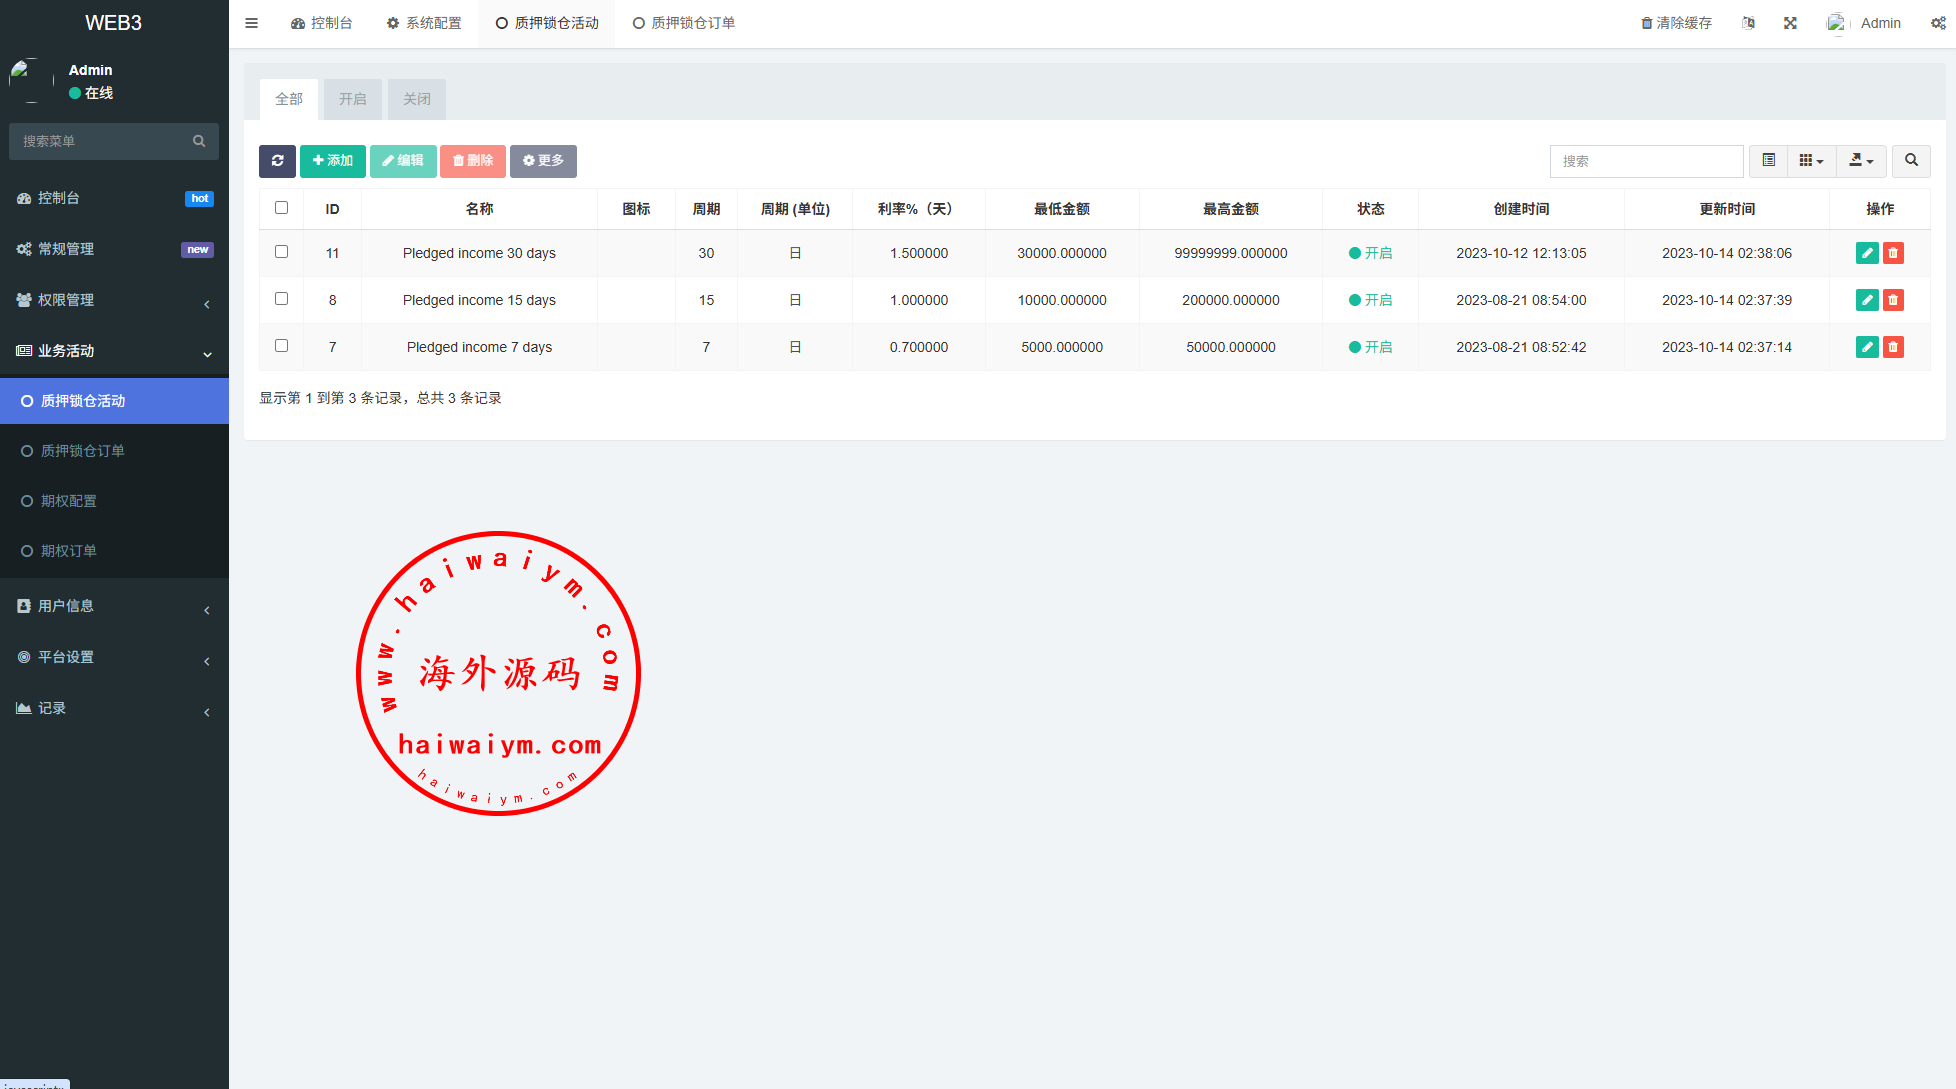Image resolution: width=1956 pixels, height=1089 pixels.
Task: Toggle the table card view icon
Action: (x=1768, y=161)
